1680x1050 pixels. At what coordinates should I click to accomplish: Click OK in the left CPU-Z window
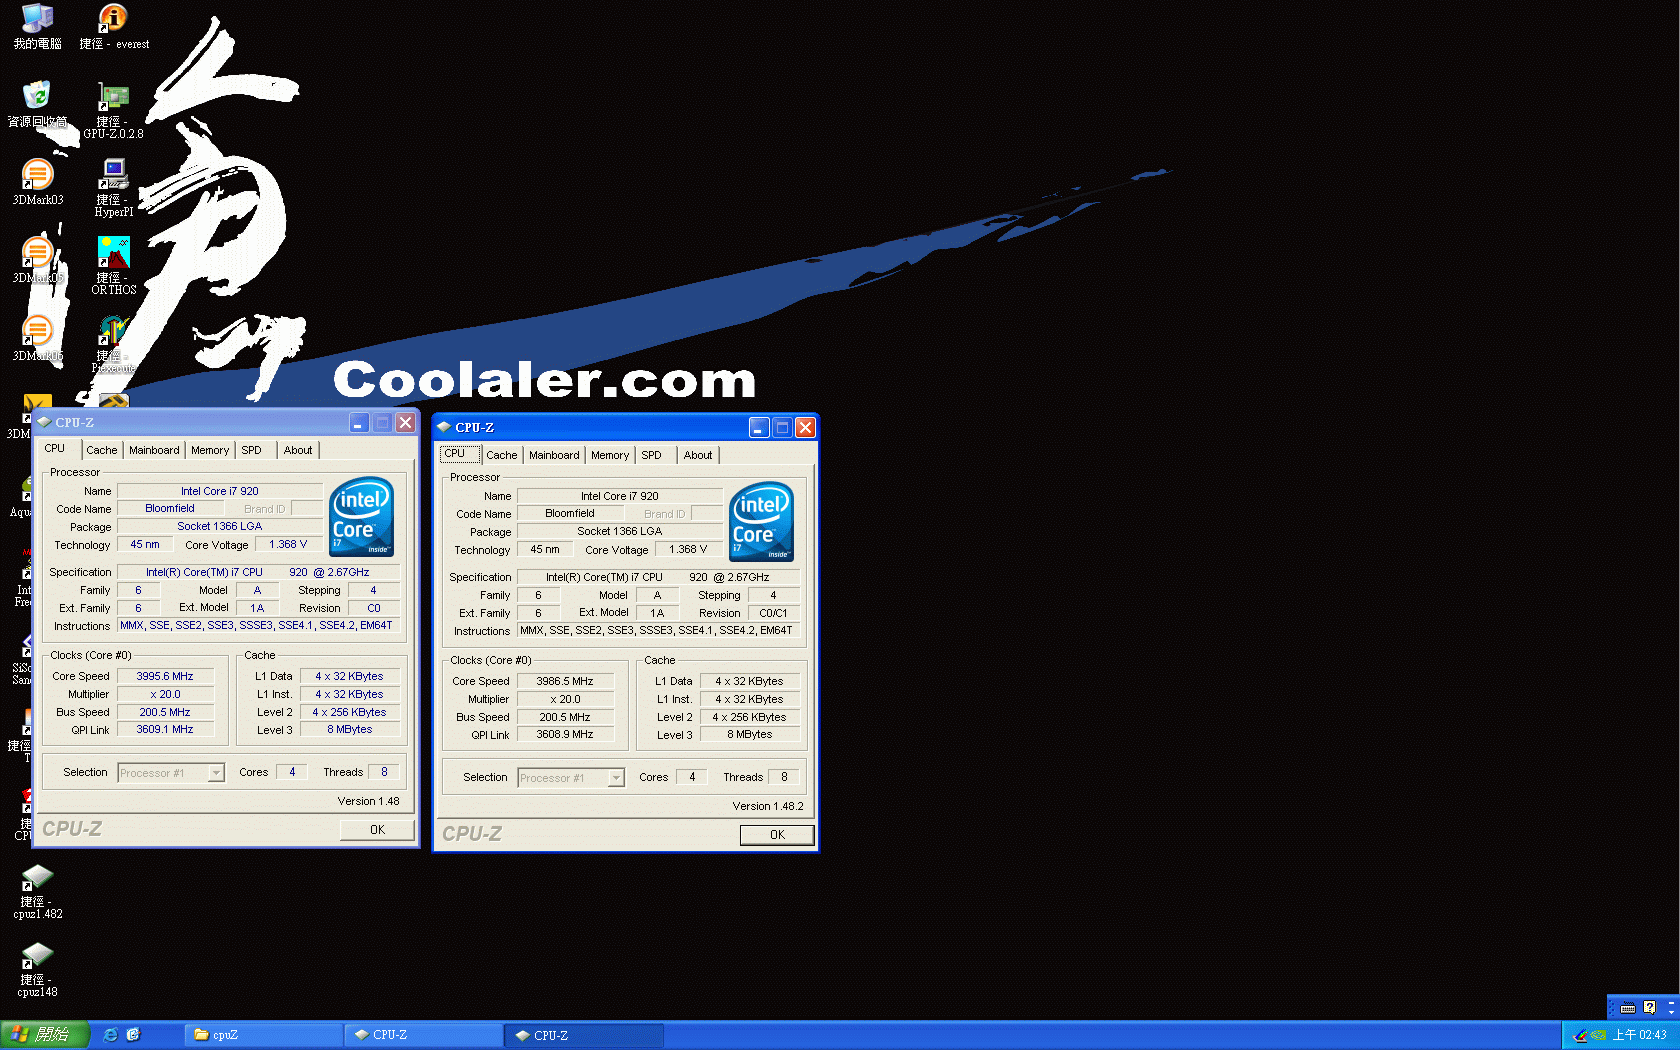377,830
